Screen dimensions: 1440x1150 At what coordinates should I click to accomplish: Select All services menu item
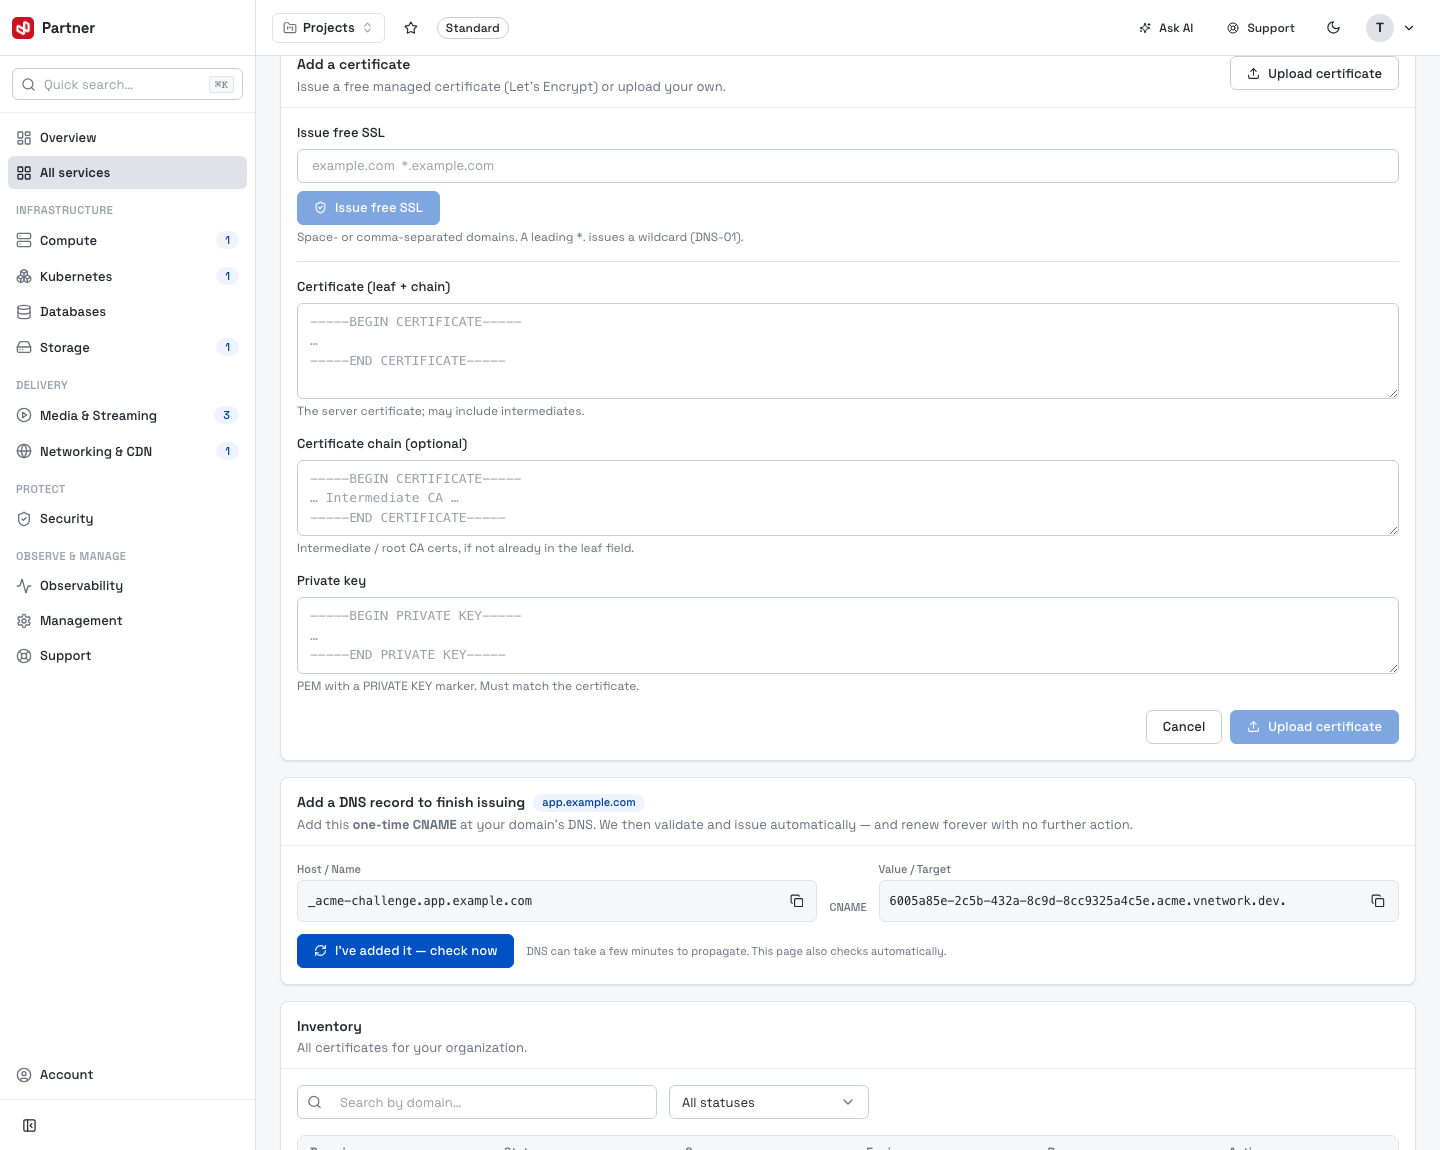pos(127,173)
